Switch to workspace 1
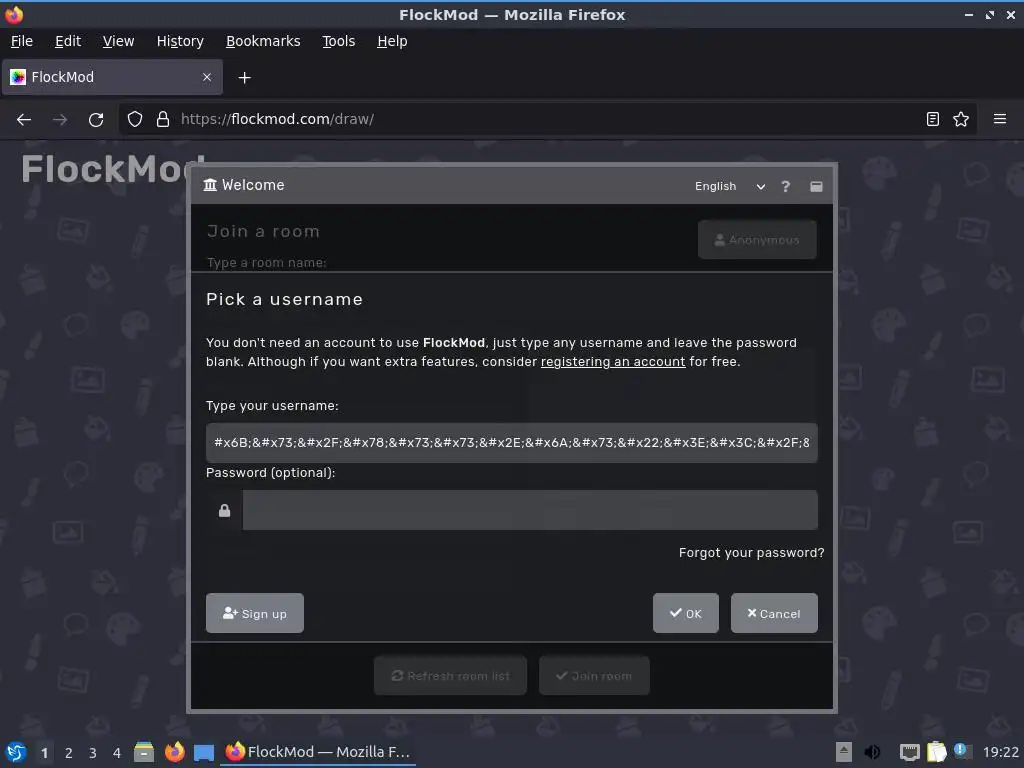Viewport: 1024px width, 768px height. click(44, 753)
